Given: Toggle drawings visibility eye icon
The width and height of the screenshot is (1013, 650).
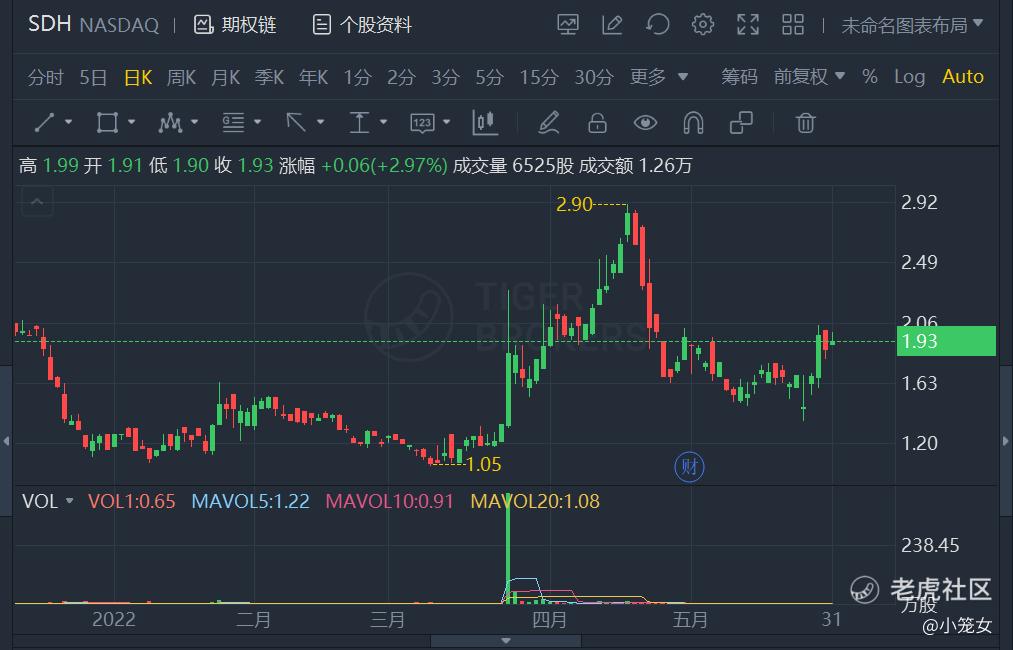Looking at the screenshot, I should click(645, 122).
